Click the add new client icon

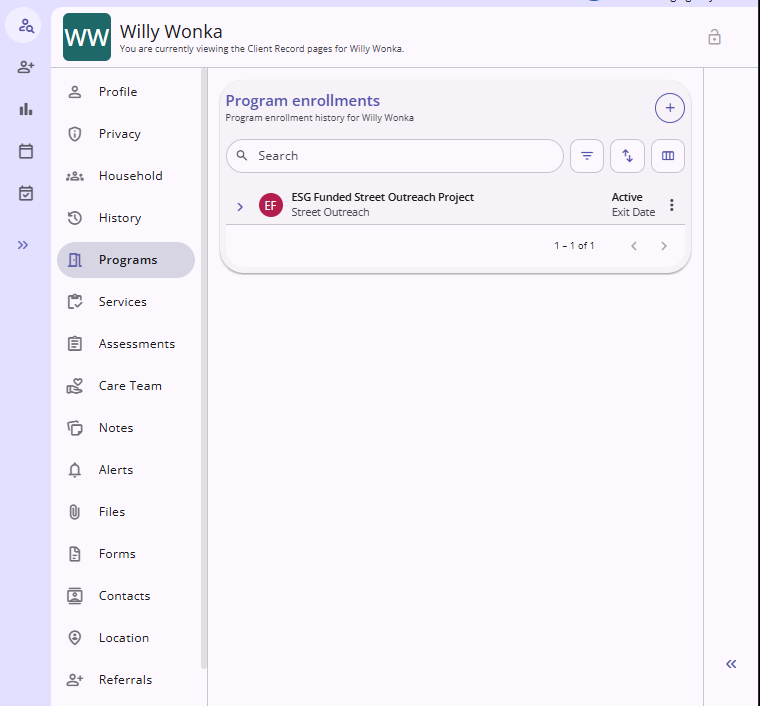pos(26,67)
